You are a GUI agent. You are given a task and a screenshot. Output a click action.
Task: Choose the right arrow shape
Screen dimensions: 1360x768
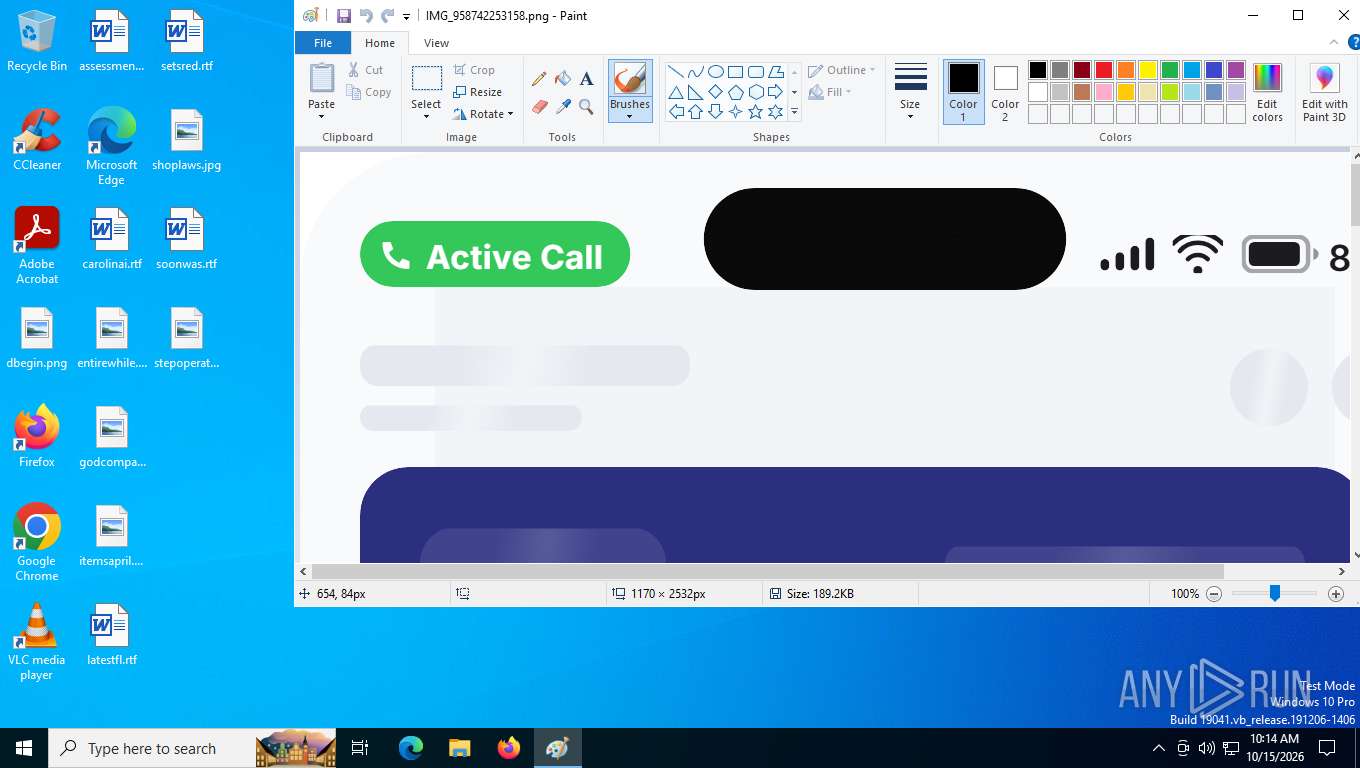pos(775,92)
